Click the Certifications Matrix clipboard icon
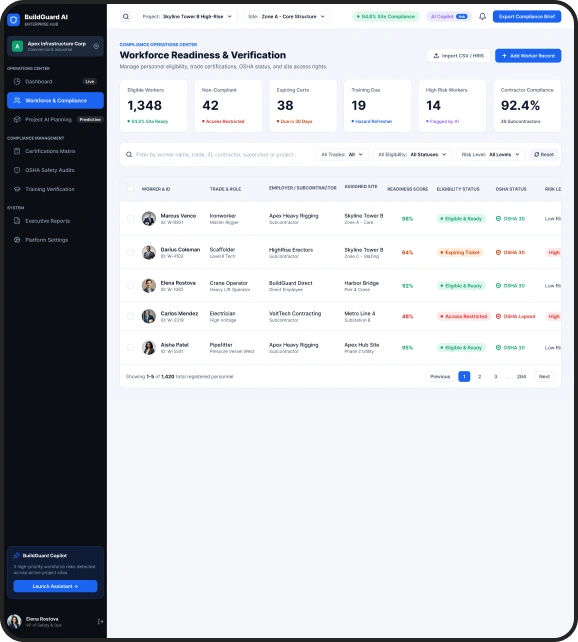Viewport: 578px width, 642px height. coord(17,151)
